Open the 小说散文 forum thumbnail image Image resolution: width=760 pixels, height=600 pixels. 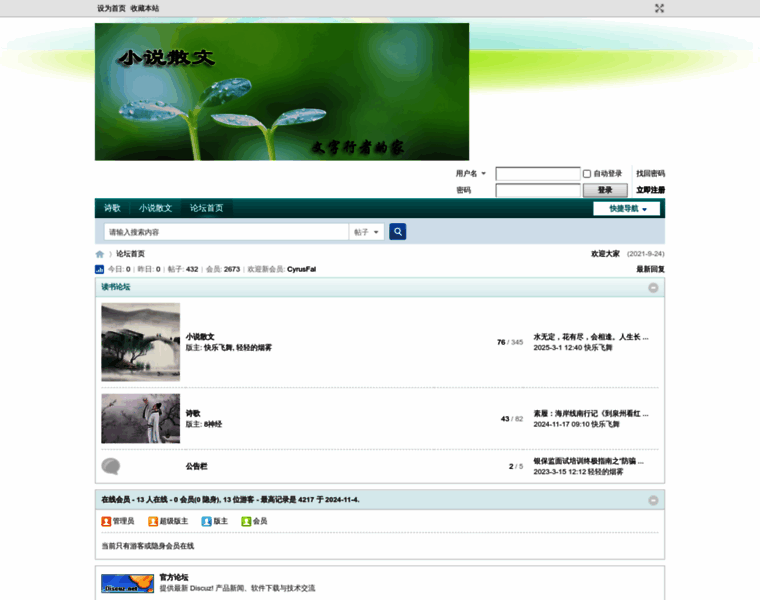click(141, 342)
